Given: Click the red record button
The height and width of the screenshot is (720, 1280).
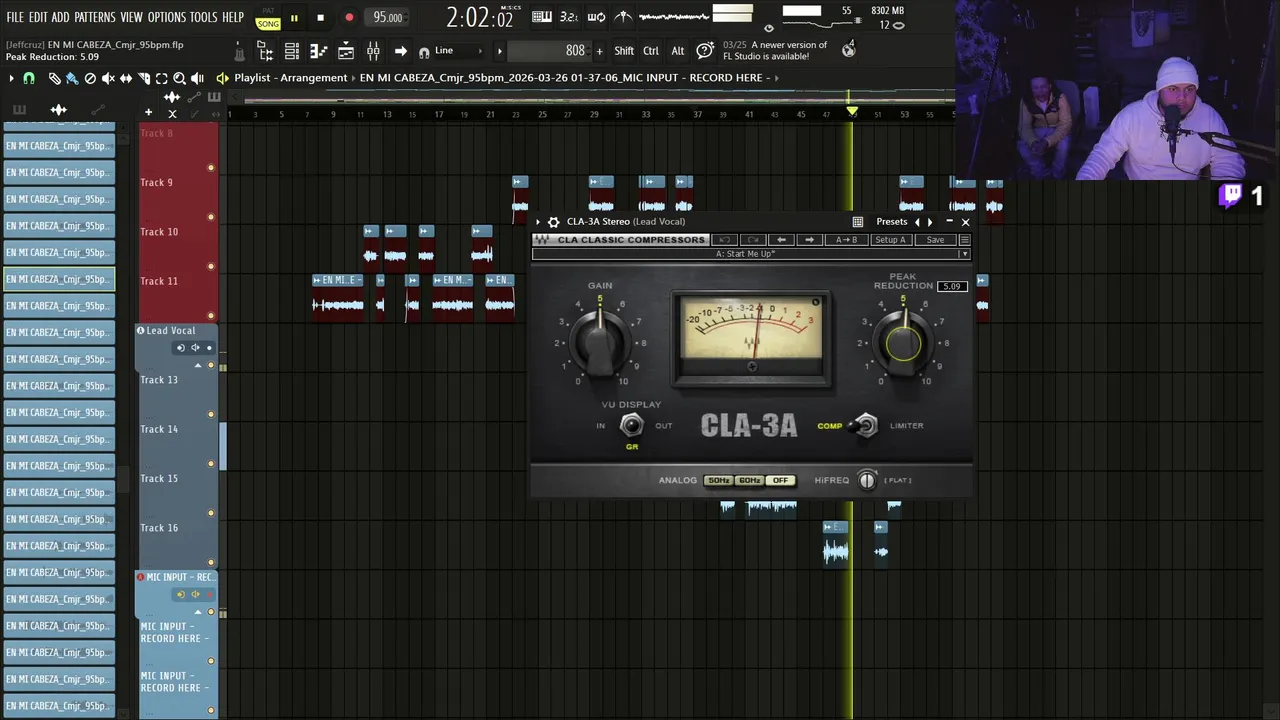Looking at the screenshot, I should click(349, 18).
